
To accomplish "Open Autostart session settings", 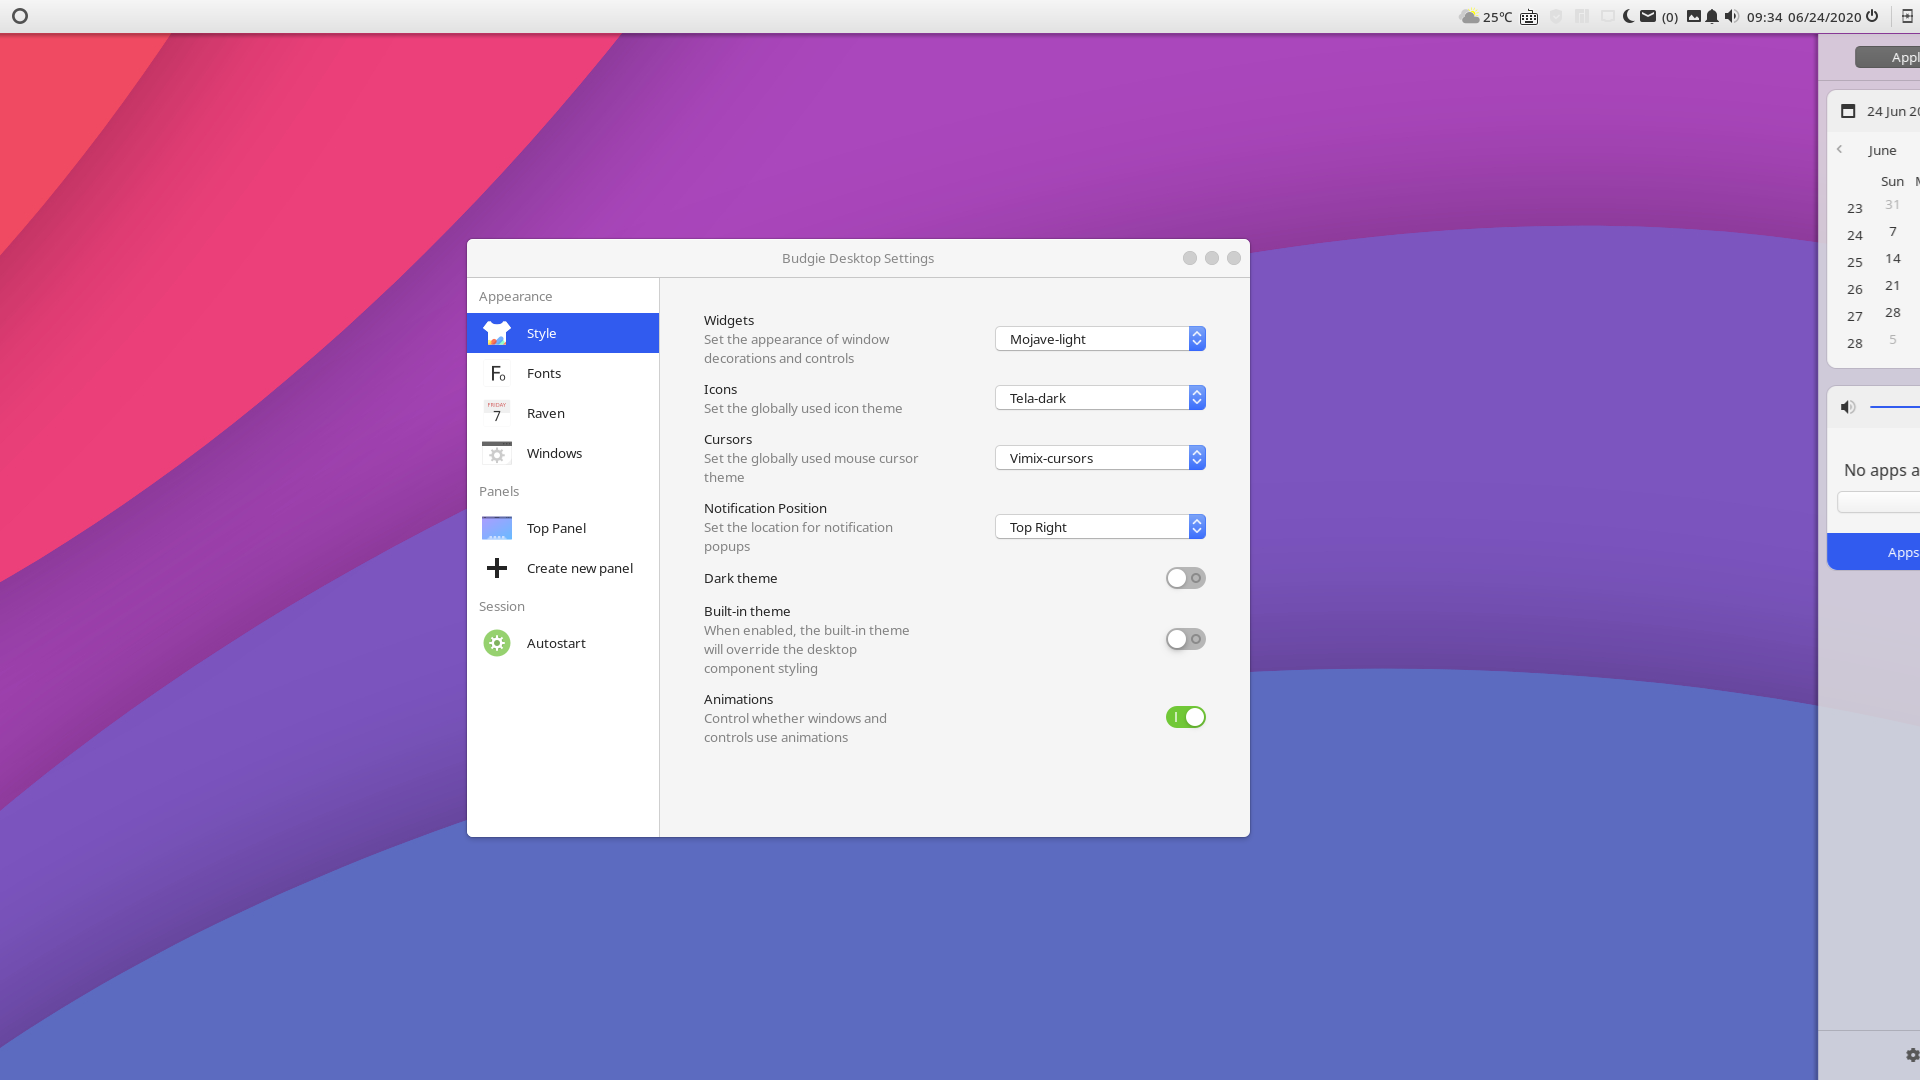I will pyautogui.click(x=562, y=643).
